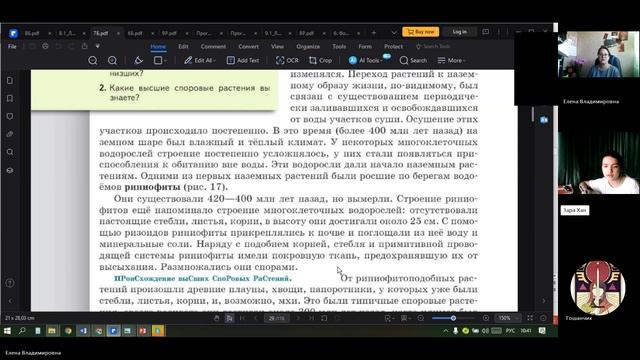The width and height of the screenshot is (640, 360).
Task: Click the zoom out magnifier in toolbar
Action: 93,60
